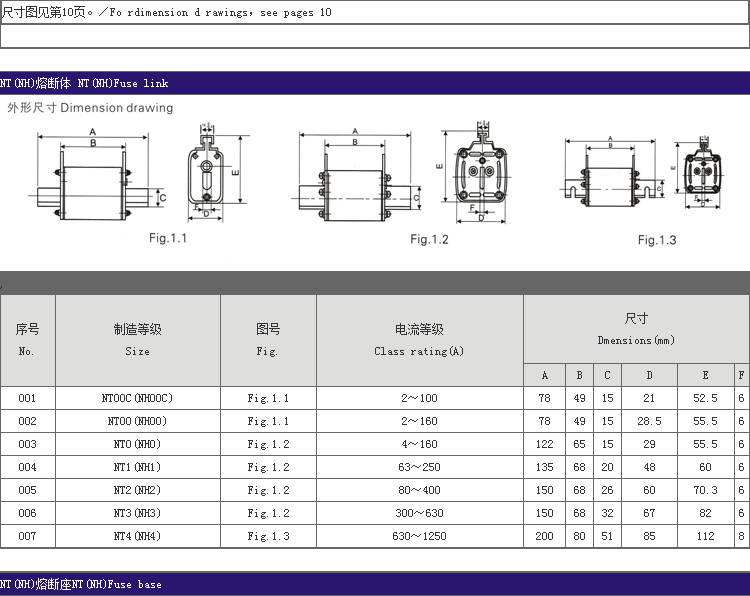Click the 'Fig.1.2' caption under the drawing

pos(430,239)
